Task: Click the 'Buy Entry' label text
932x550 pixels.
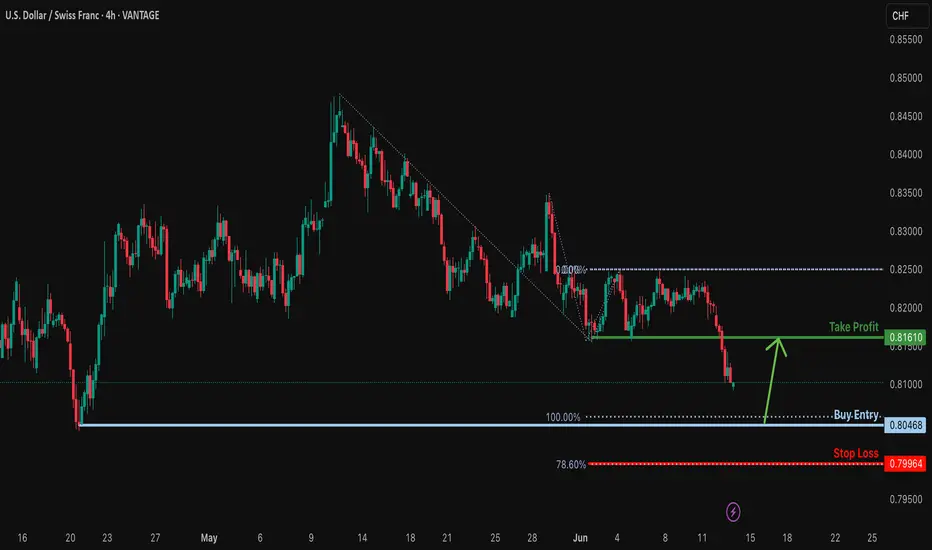Action: point(856,415)
